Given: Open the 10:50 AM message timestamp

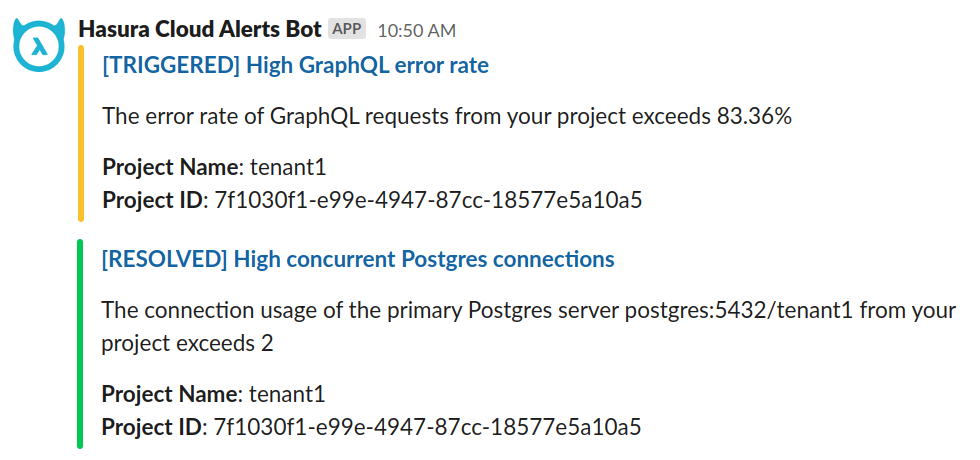Looking at the screenshot, I should pyautogui.click(x=416, y=31).
